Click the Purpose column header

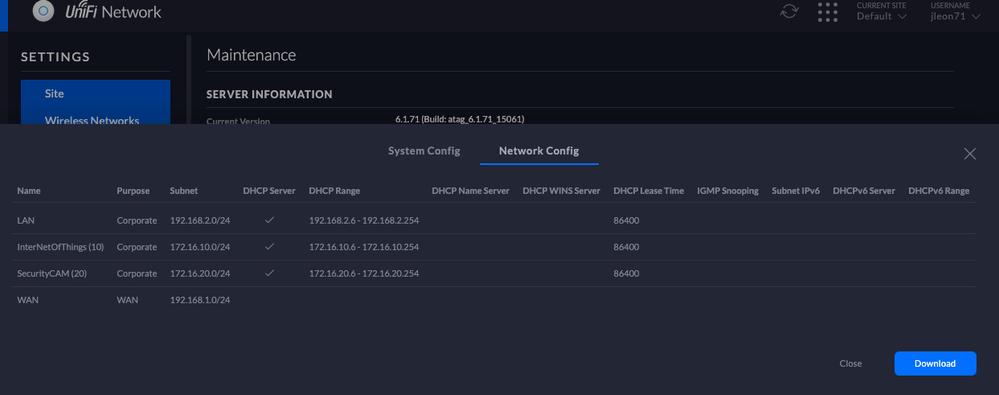133,191
